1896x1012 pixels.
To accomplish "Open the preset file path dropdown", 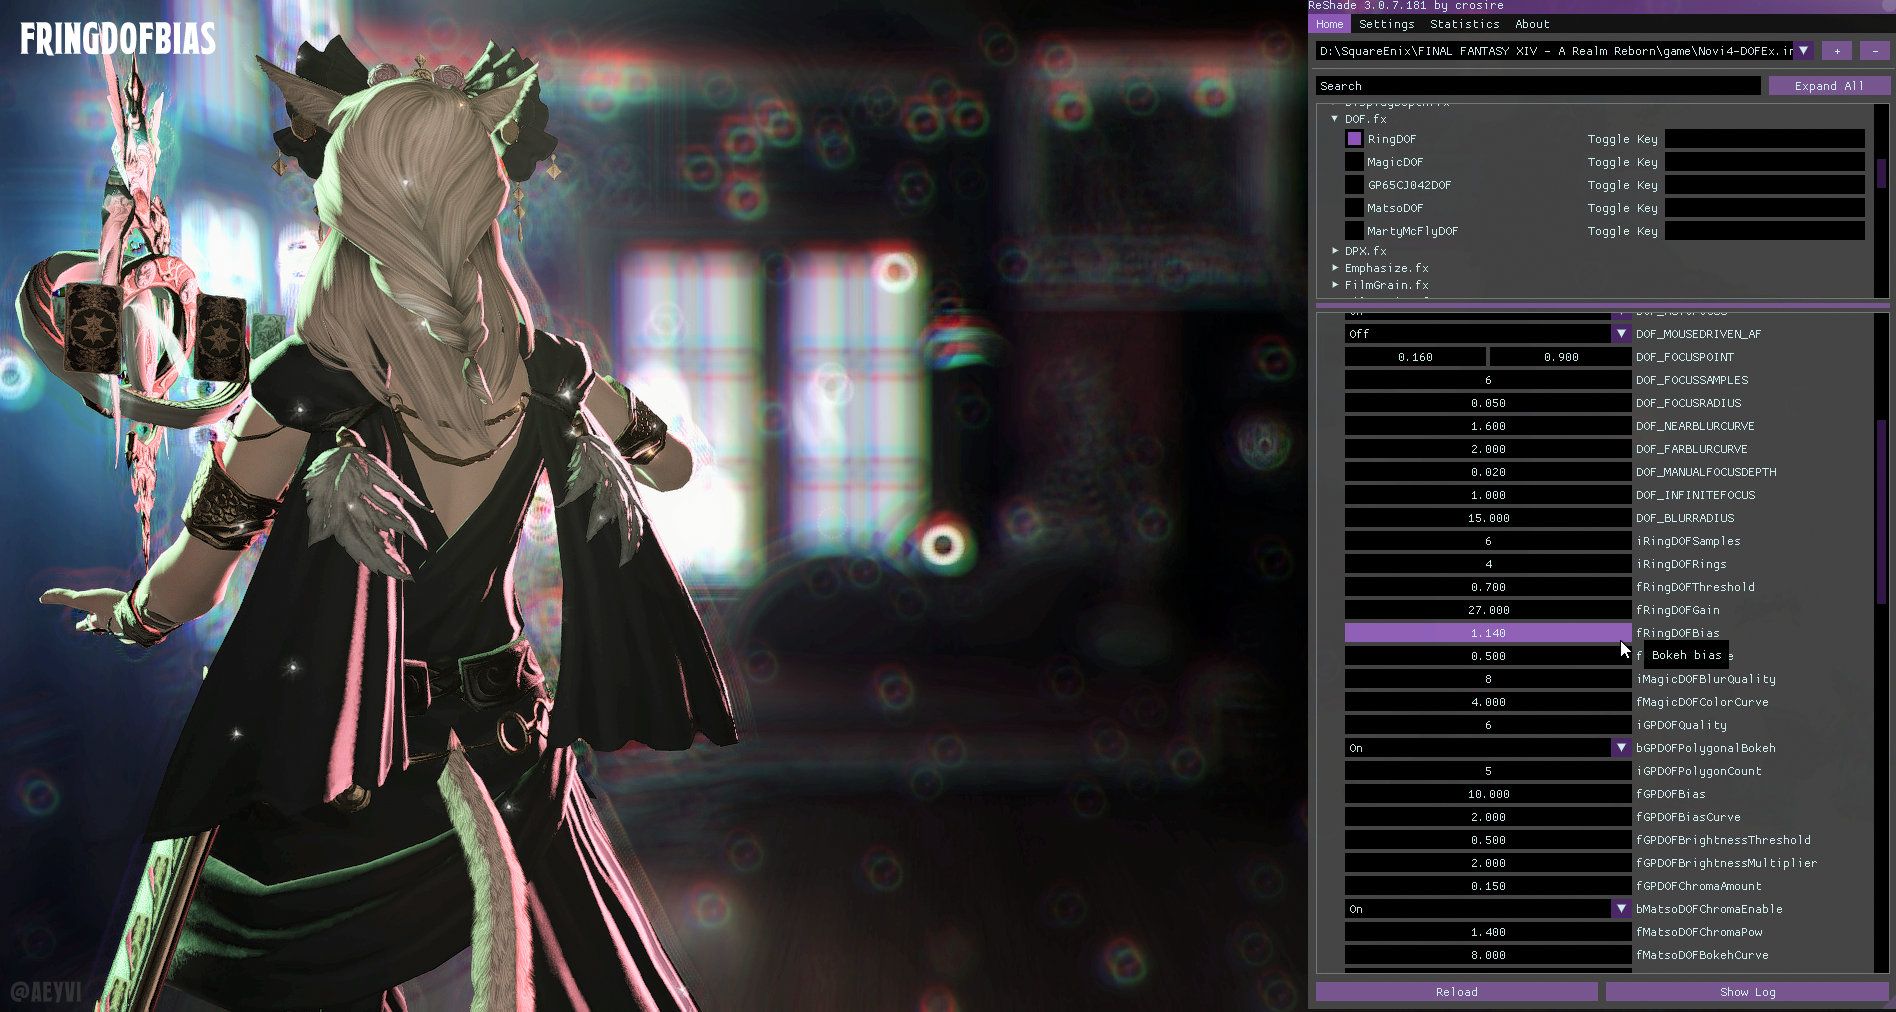I will point(1804,50).
